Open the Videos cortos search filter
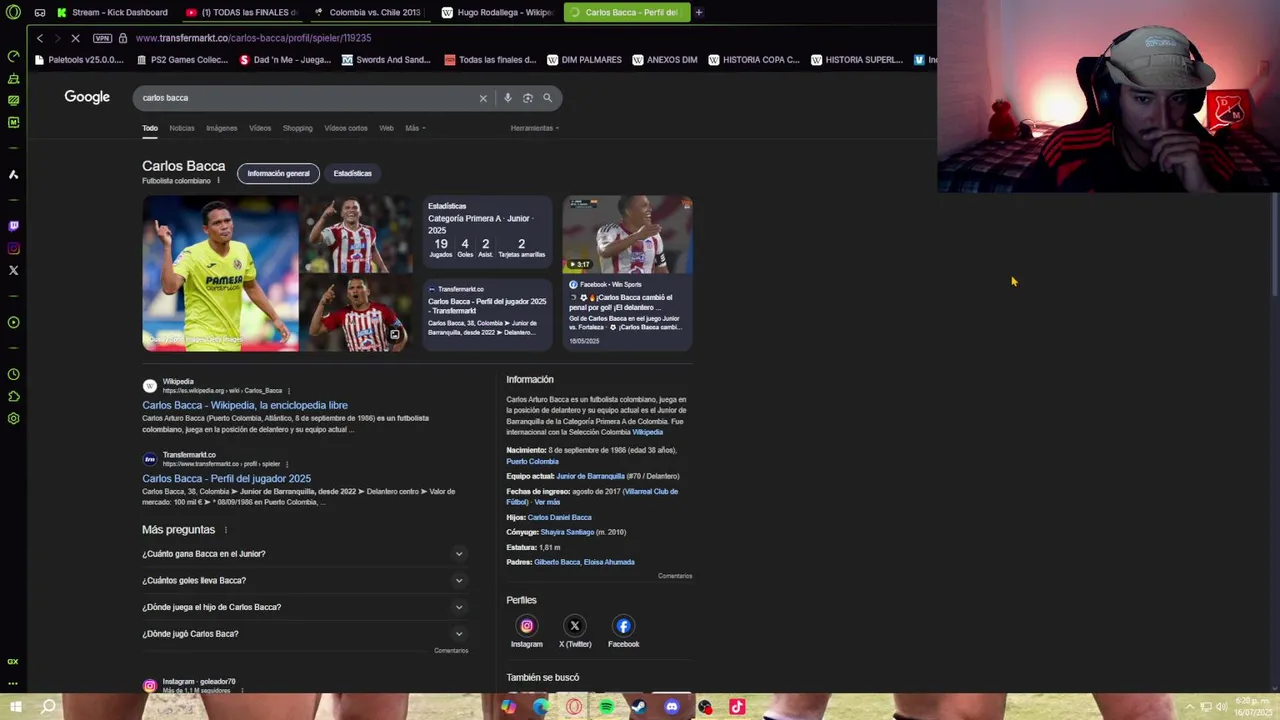Screen dimensions: 1280x720 tap(346, 128)
